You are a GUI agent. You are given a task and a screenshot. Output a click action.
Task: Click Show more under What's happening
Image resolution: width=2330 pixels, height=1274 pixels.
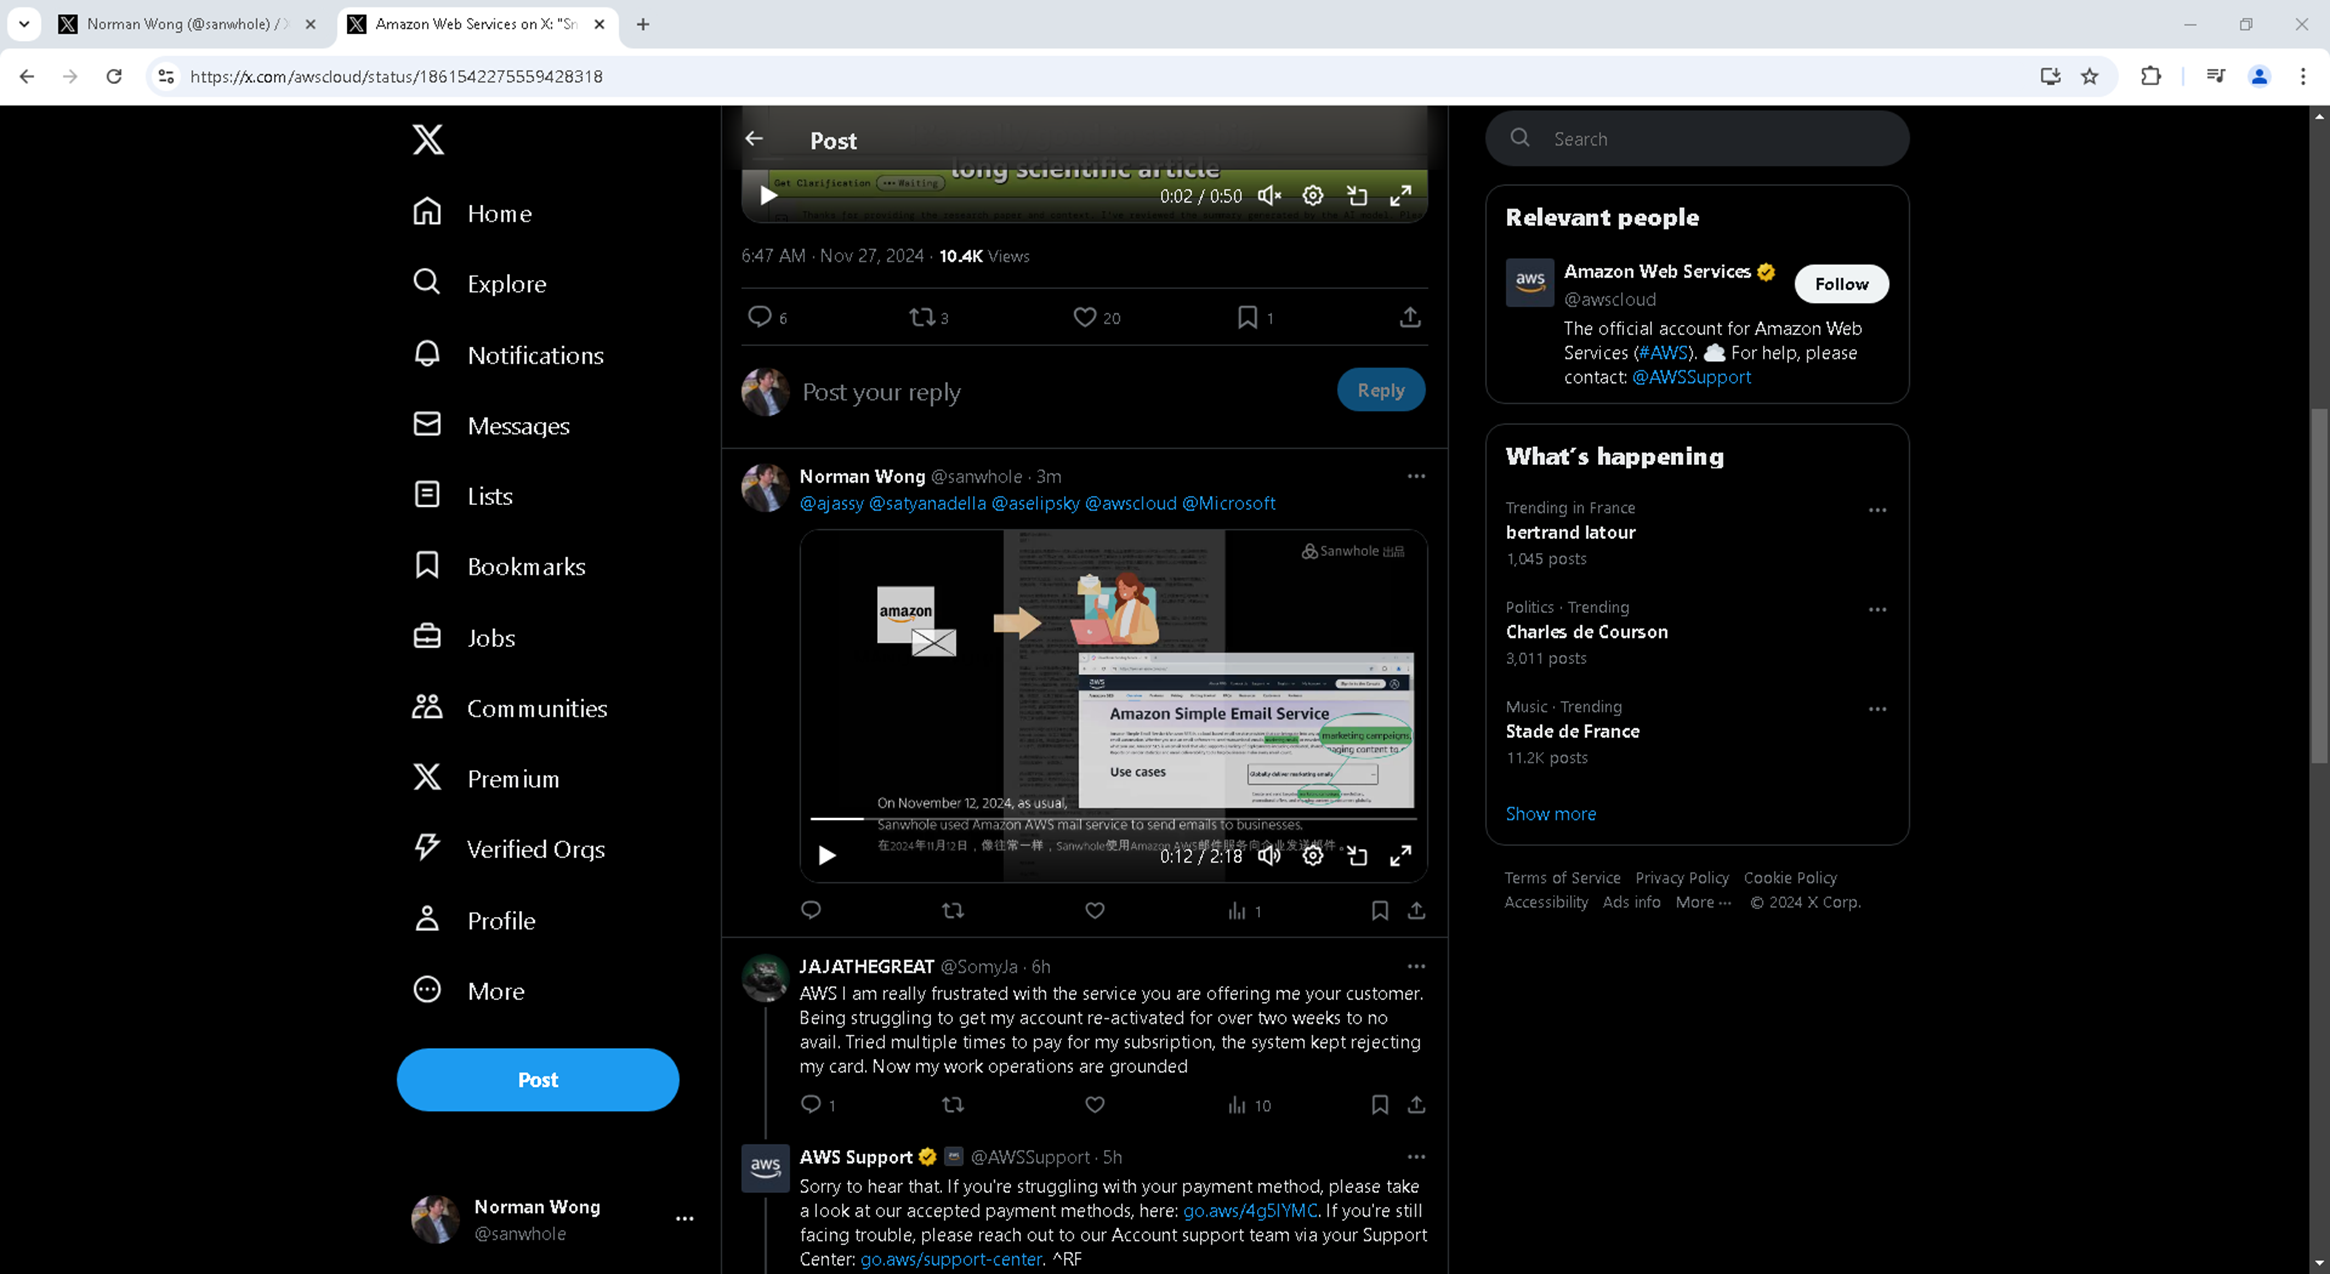coord(1550,814)
